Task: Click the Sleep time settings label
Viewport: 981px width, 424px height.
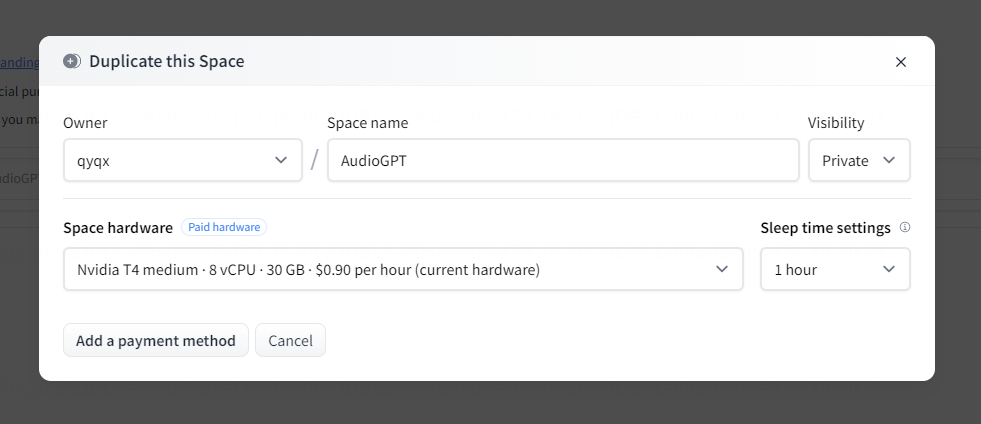Action: pyautogui.click(x=825, y=228)
